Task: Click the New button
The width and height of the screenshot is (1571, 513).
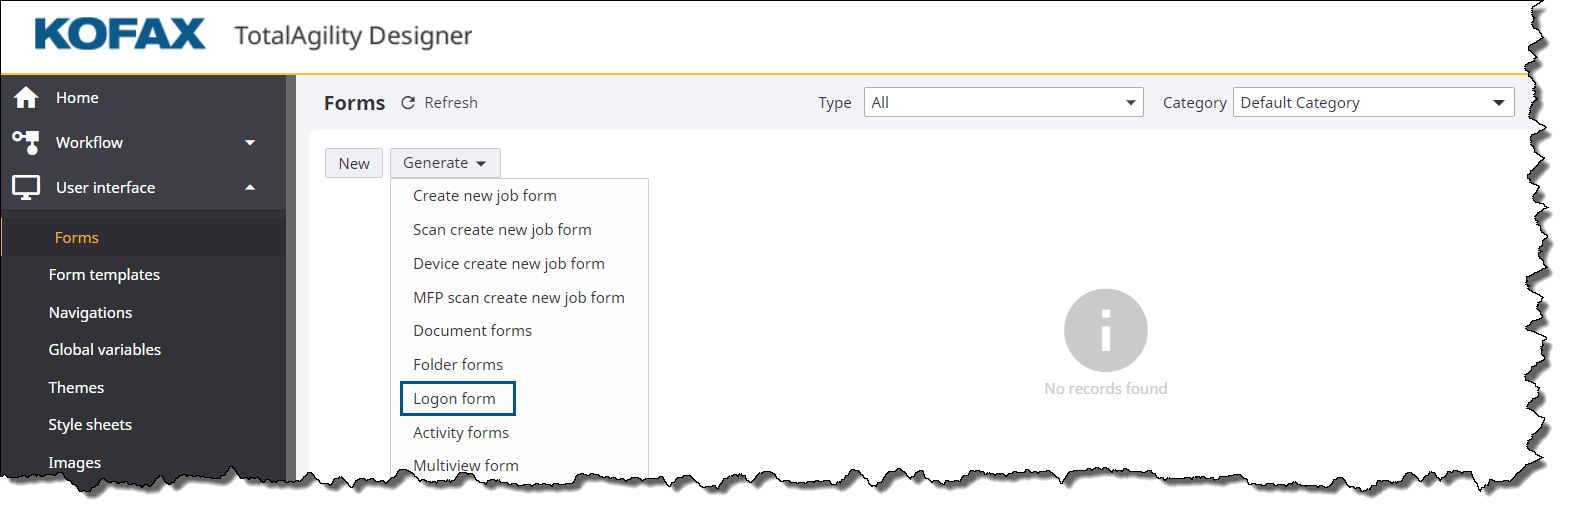Action: (x=354, y=163)
